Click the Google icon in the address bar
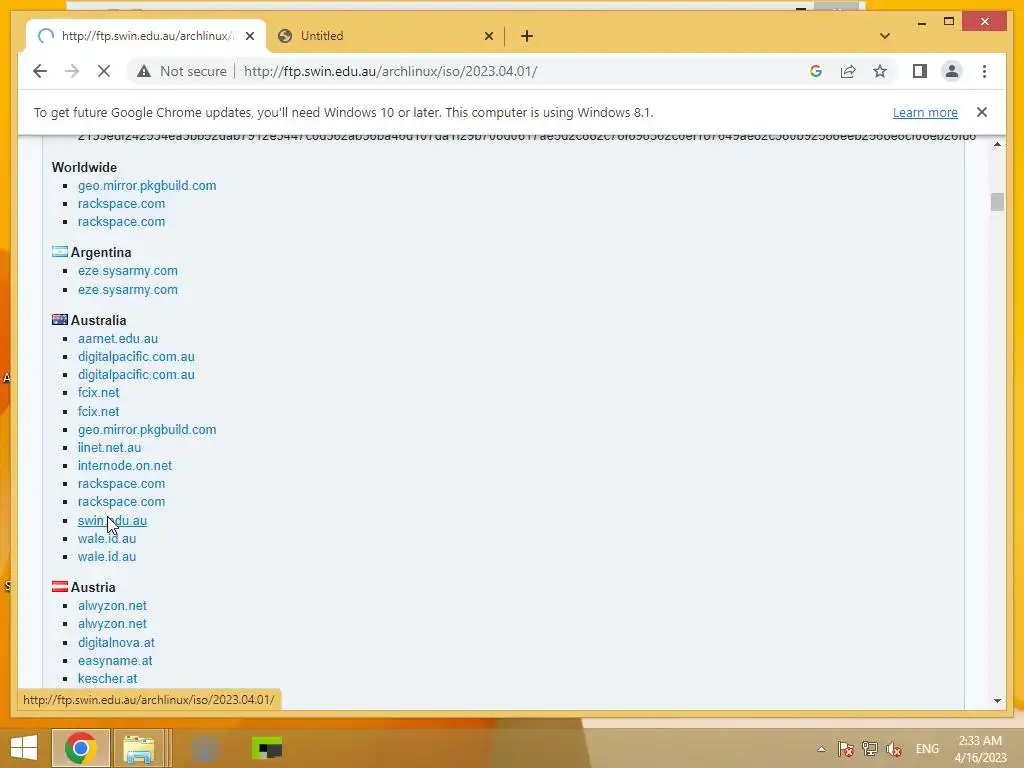The width and height of the screenshot is (1024, 768). click(816, 71)
